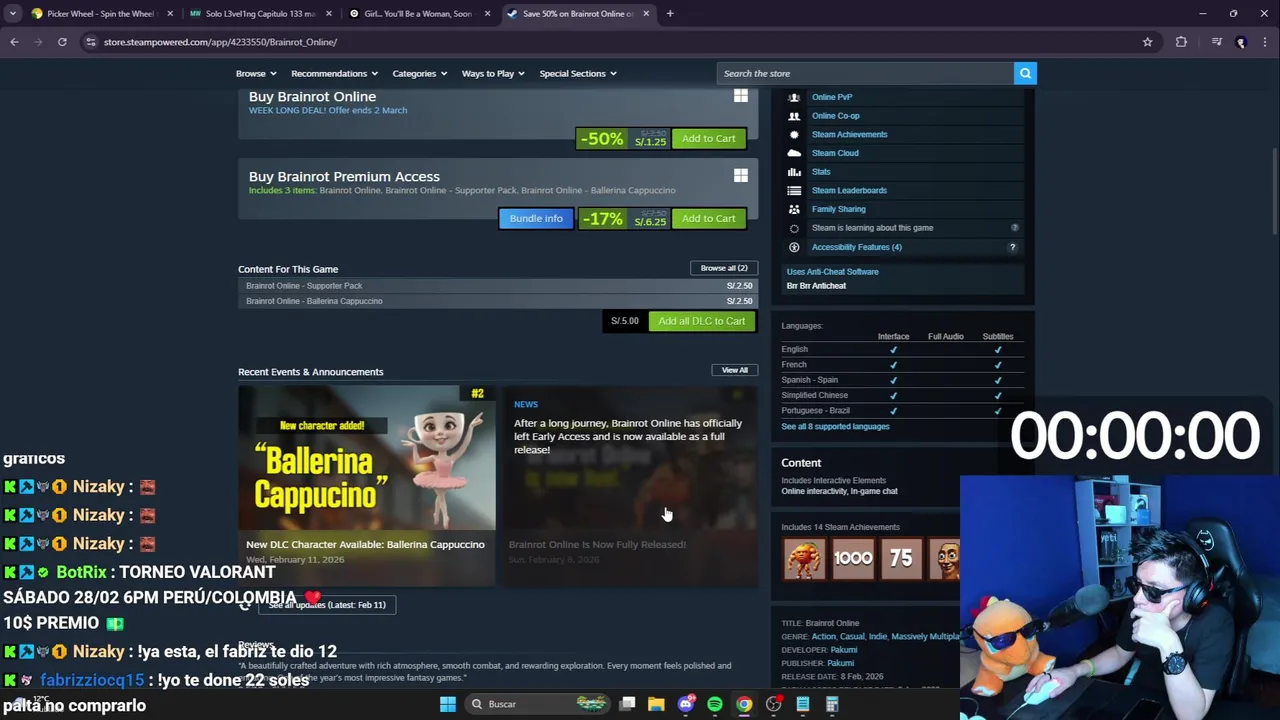The width and height of the screenshot is (1280, 720).
Task: Open Brainrot Online - Ballerina Cappuccino DLC row
Action: pyautogui.click(x=499, y=301)
